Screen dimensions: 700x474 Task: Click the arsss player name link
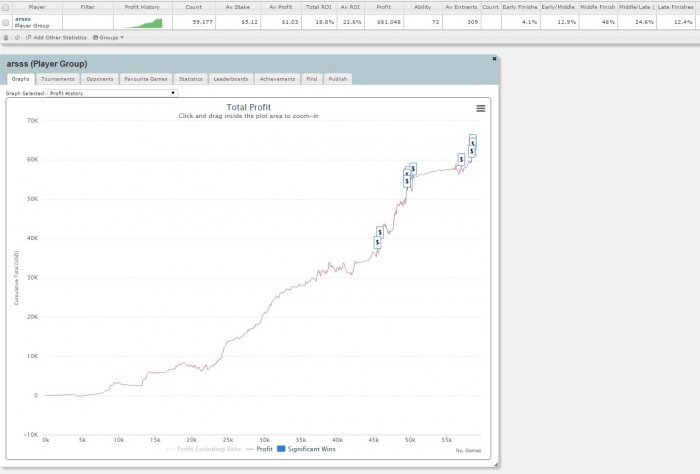coord(22,18)
